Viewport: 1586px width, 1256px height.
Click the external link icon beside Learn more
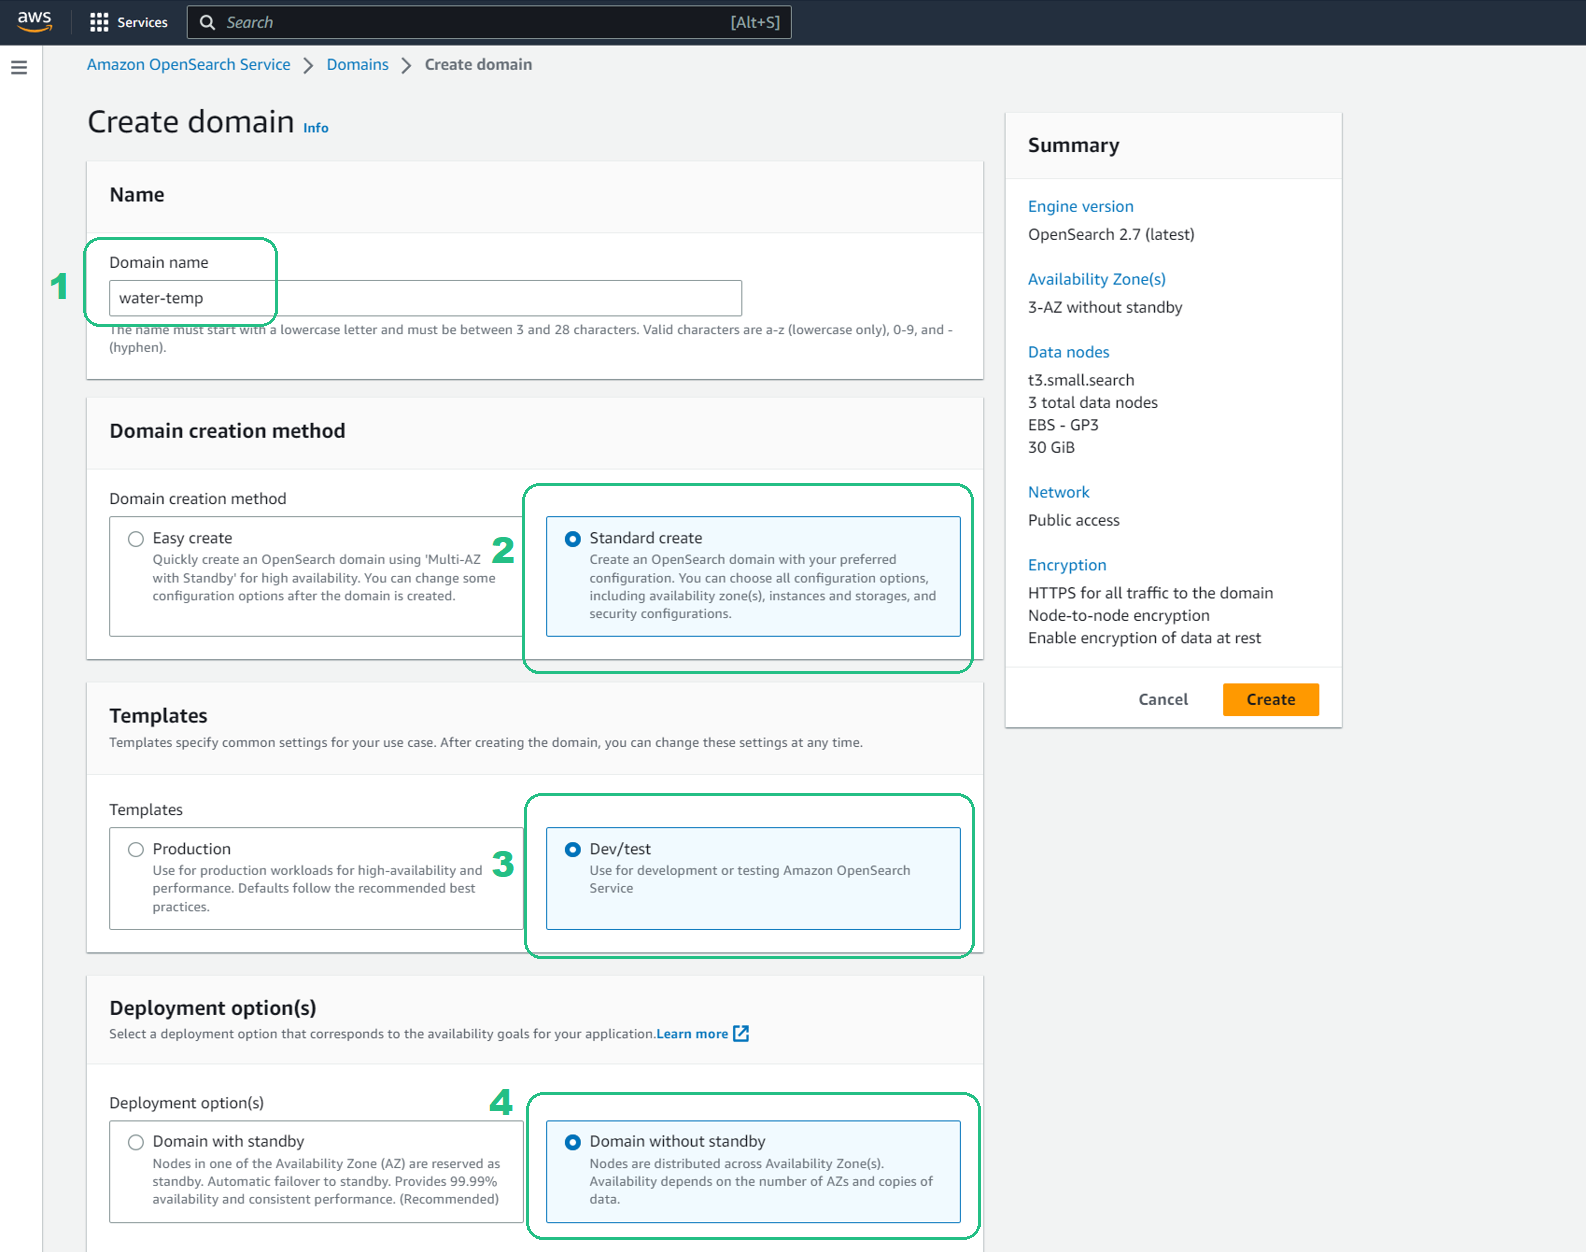[741, 1033]
